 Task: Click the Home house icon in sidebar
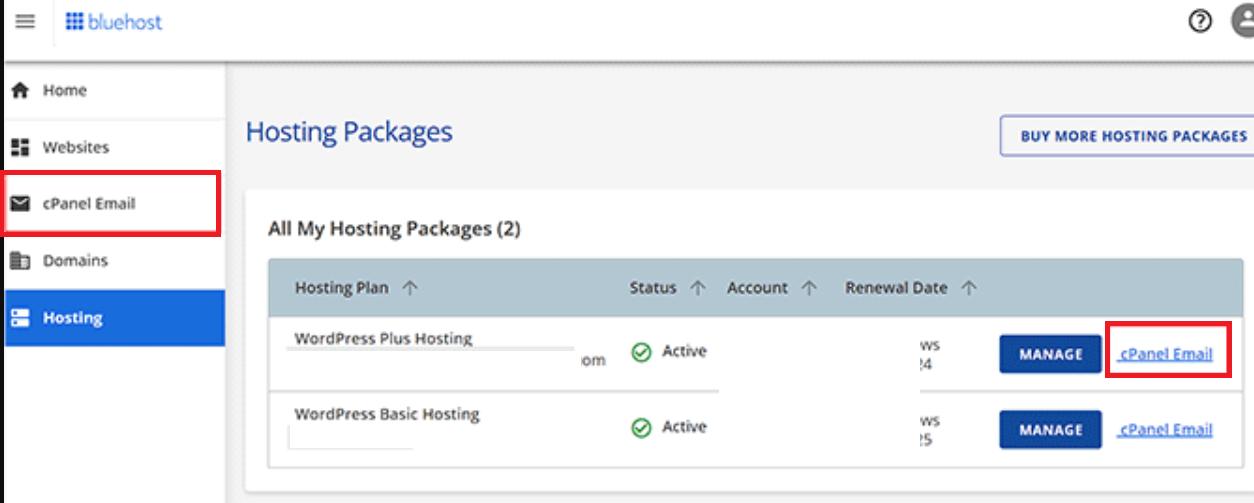coord(19,90)
